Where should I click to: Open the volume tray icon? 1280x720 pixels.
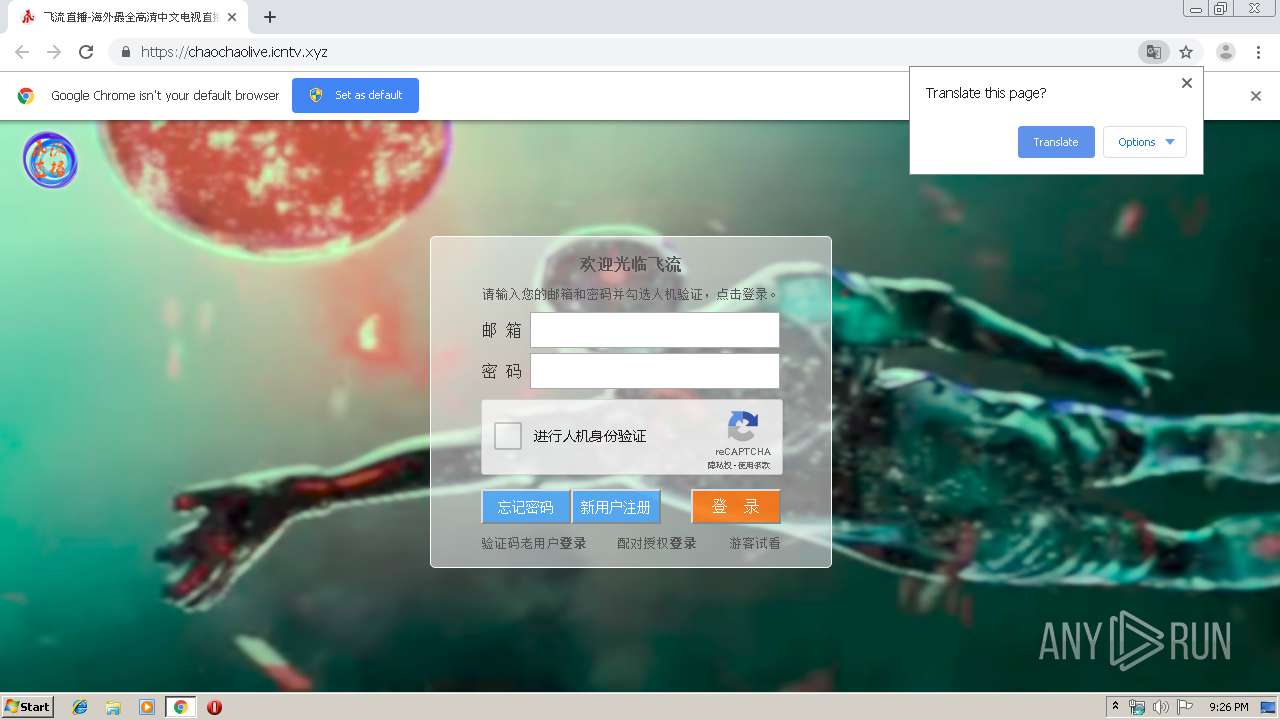tap(1161, 707)
